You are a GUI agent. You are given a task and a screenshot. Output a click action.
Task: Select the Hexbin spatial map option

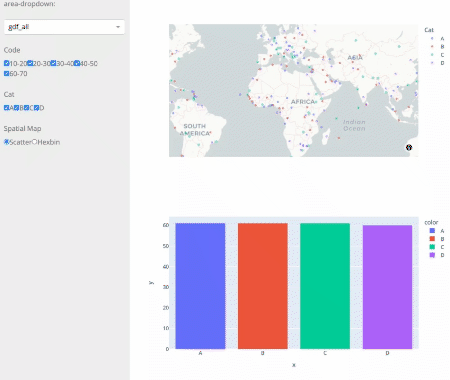[34, 142]
